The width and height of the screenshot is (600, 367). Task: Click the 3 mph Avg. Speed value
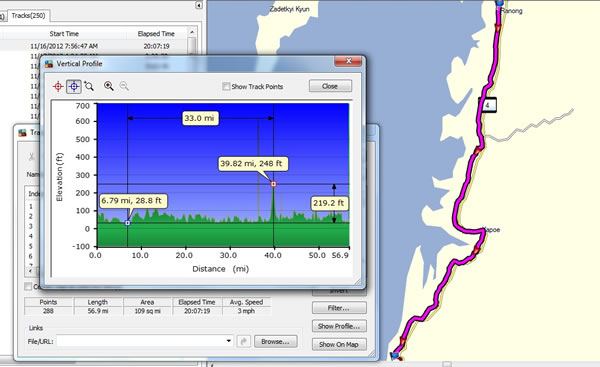246,311
